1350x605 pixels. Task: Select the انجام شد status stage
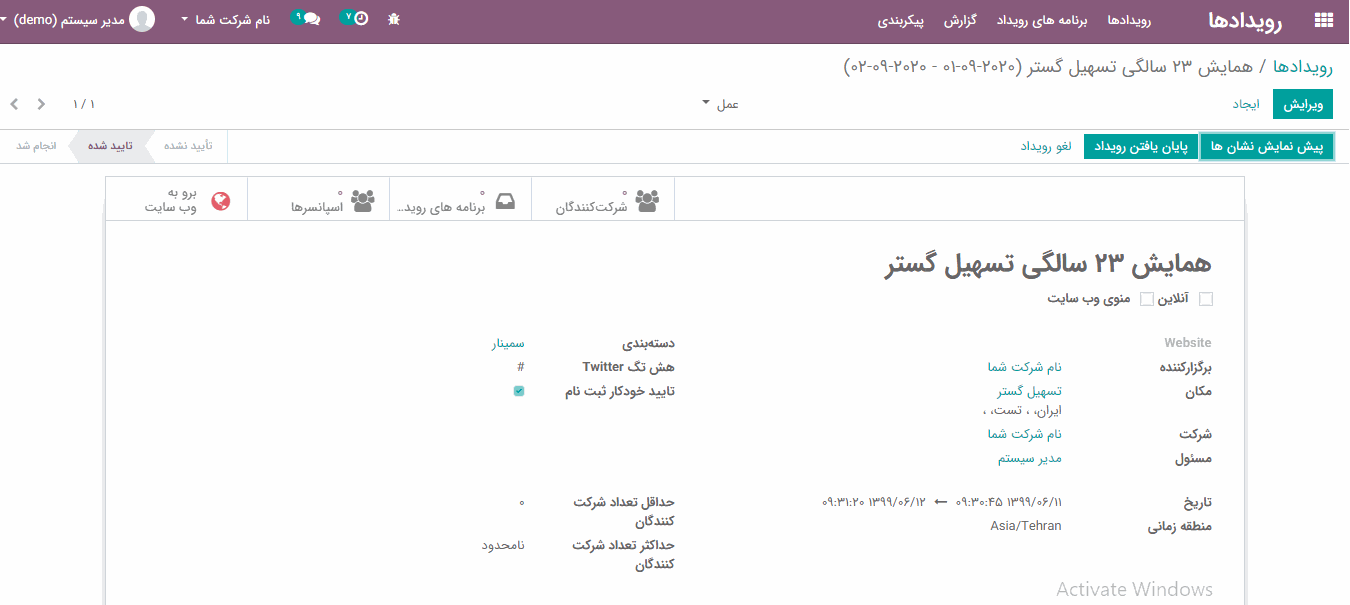tap(37, 146)
